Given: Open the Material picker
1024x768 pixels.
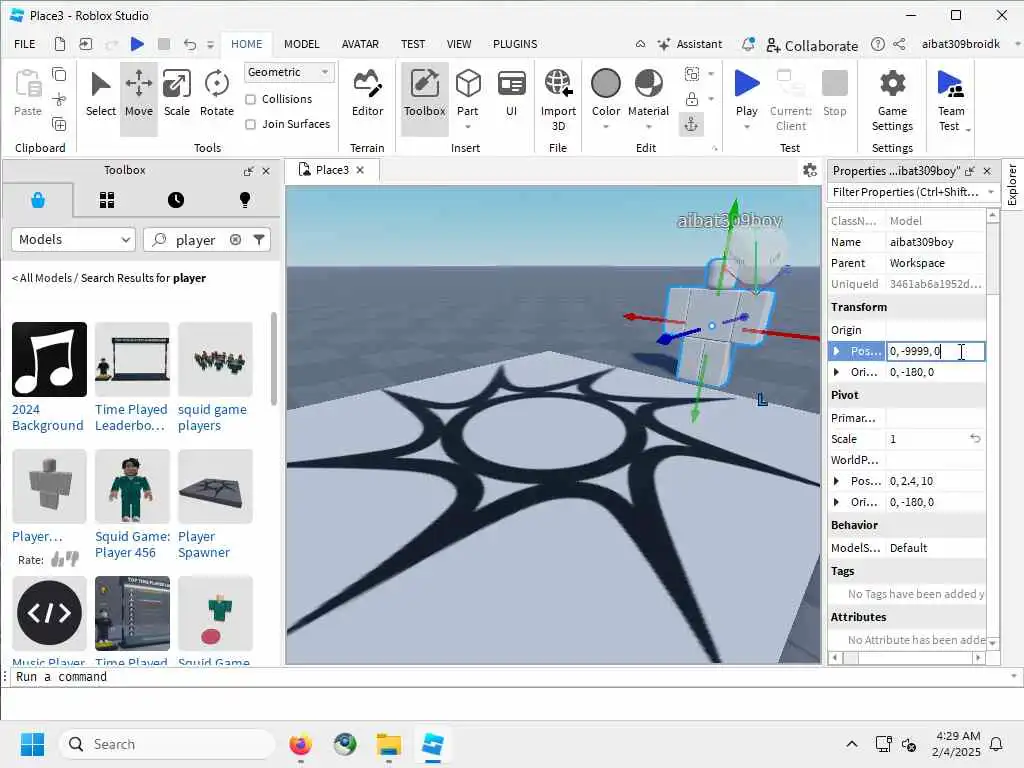Looking at the screenshot, I should click(648, 93).
